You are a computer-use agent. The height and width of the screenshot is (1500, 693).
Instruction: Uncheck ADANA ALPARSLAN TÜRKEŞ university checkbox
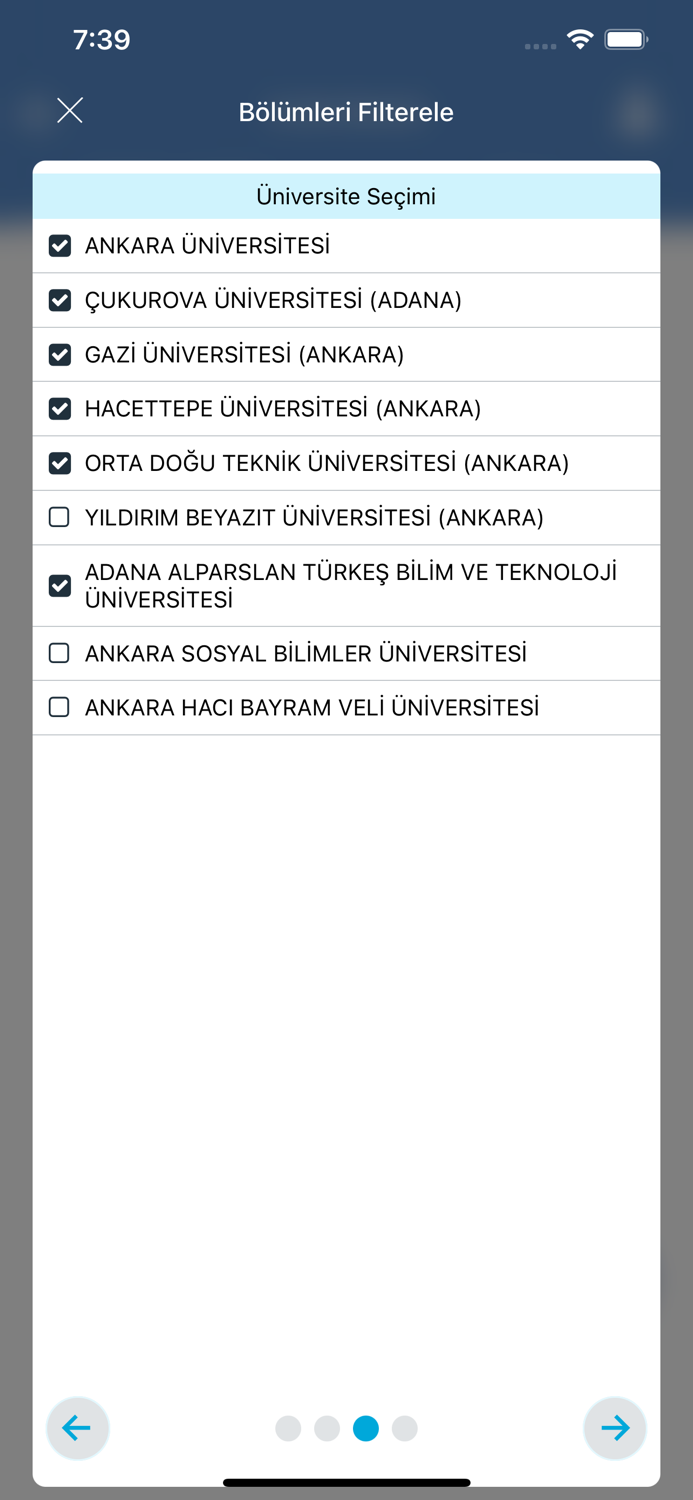tap(60, 586)
